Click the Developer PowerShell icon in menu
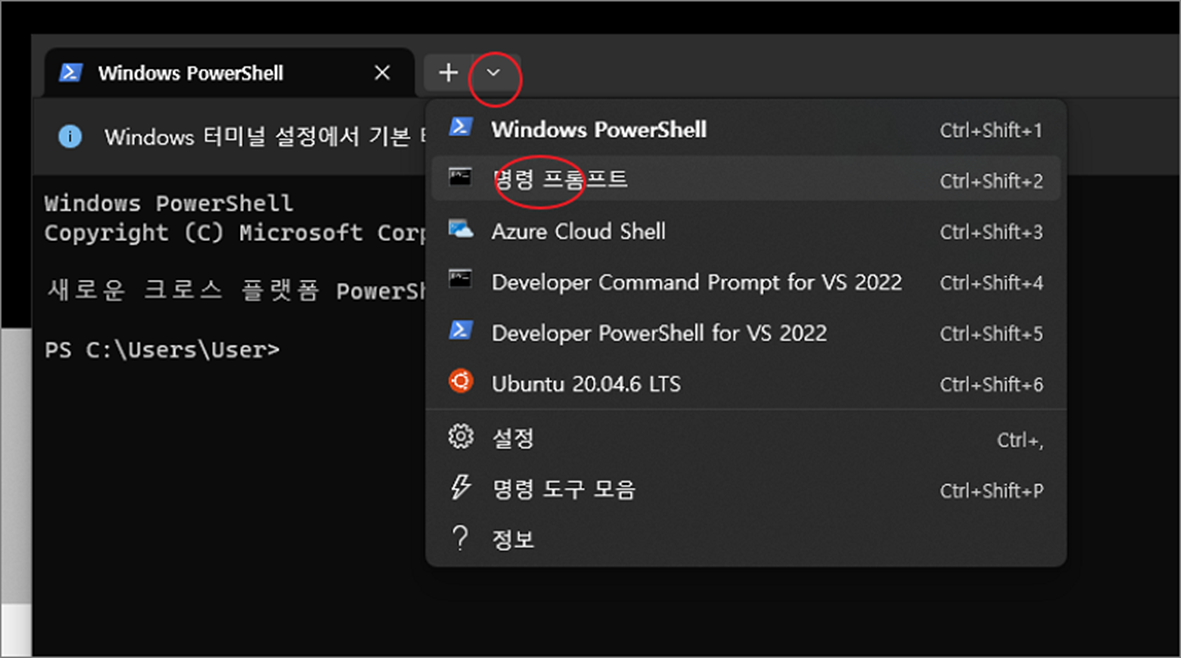1181x658 pixels. click(x=461, y=330)
